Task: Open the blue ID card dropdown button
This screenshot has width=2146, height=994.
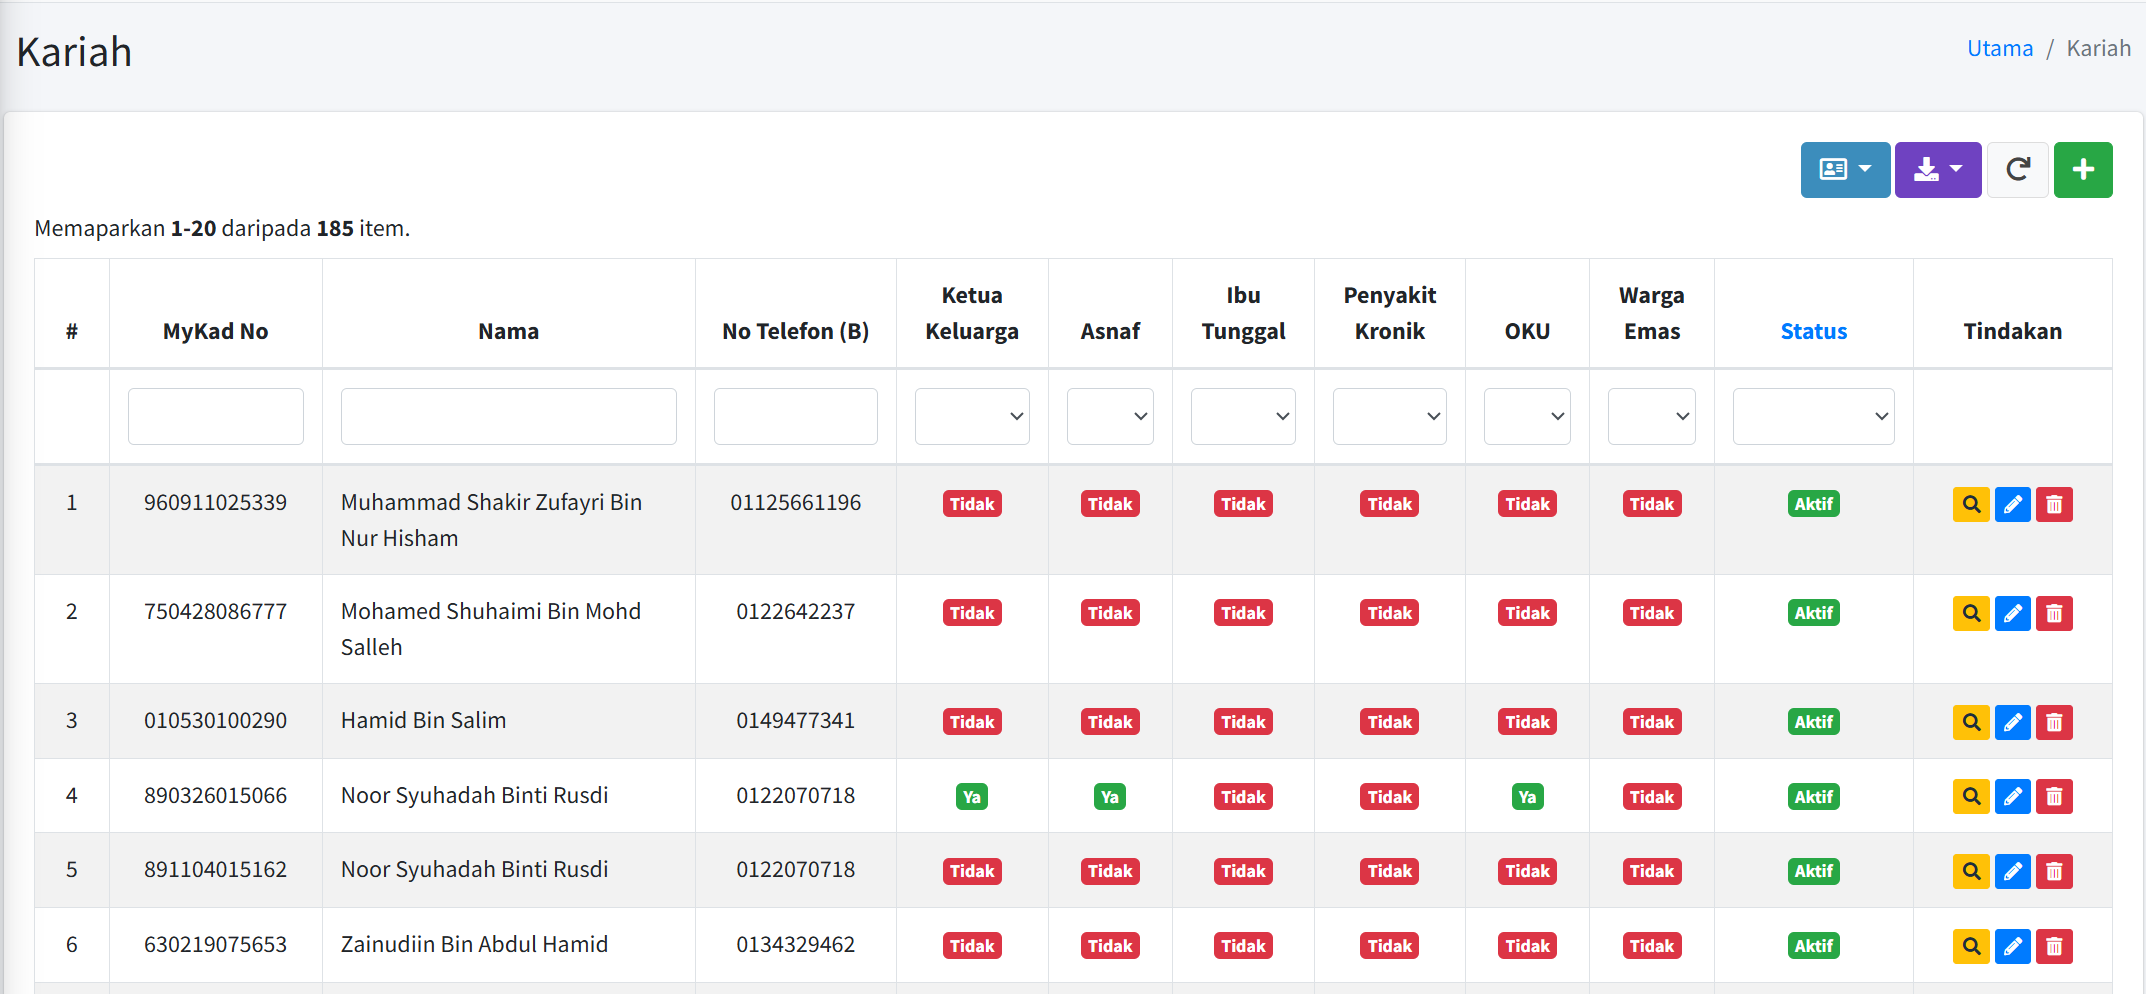Action: pos(1845,170)
